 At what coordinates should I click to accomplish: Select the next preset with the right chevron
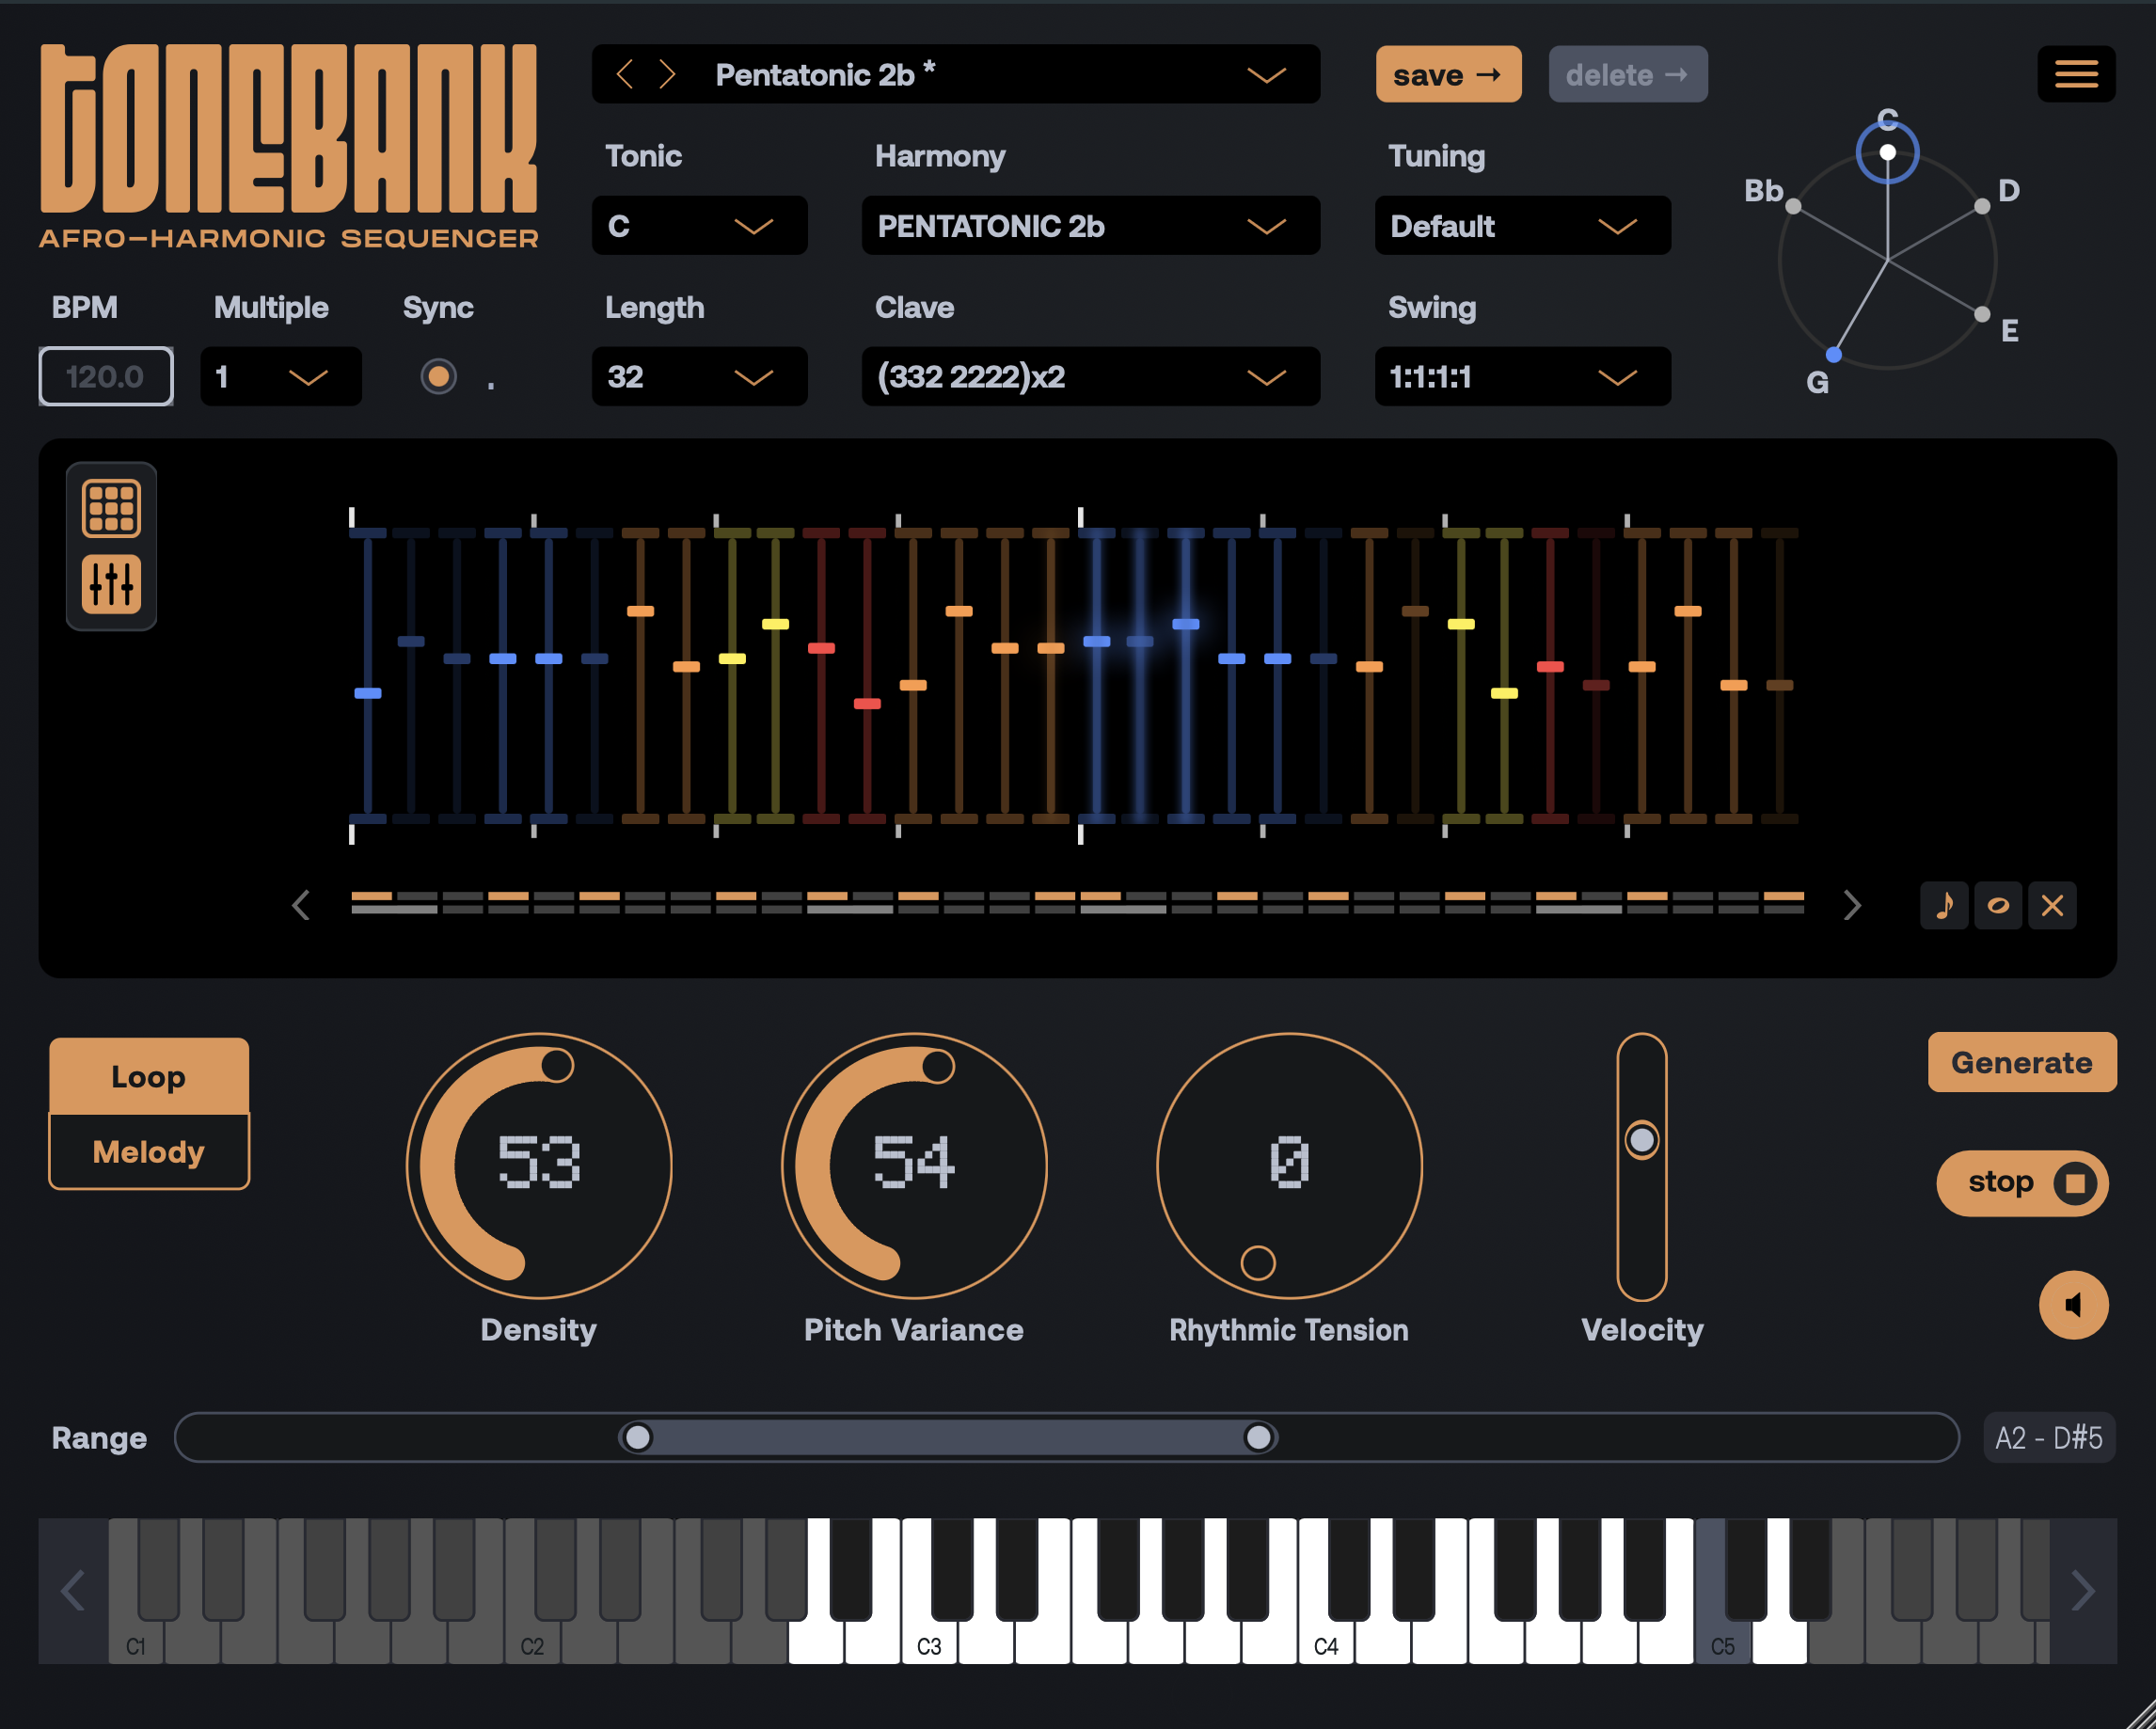pyautogui.click(x=668, y=73)
